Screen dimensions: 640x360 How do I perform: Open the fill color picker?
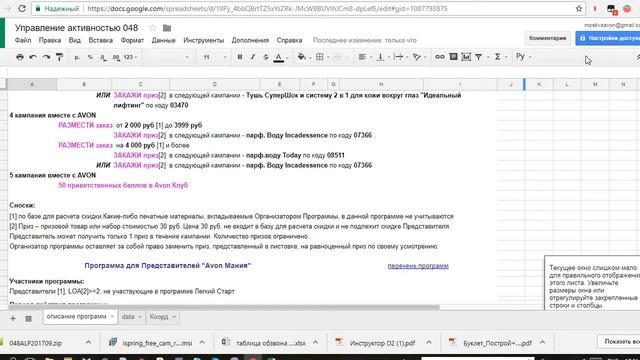coord(304,57)
